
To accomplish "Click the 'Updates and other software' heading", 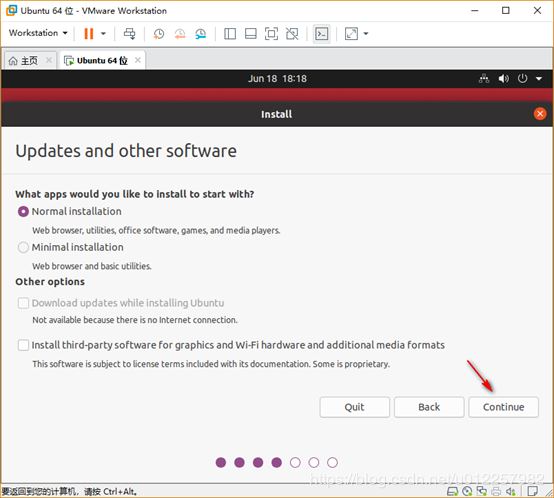I will (x=126, y=151).
